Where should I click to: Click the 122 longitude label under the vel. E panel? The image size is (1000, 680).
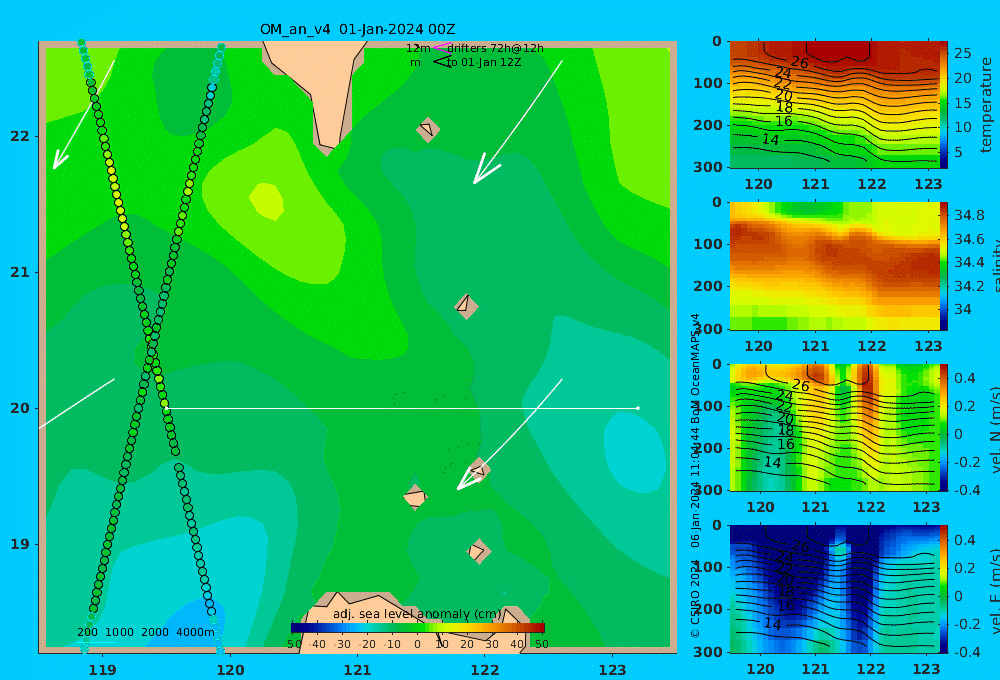tap(871, 669)
